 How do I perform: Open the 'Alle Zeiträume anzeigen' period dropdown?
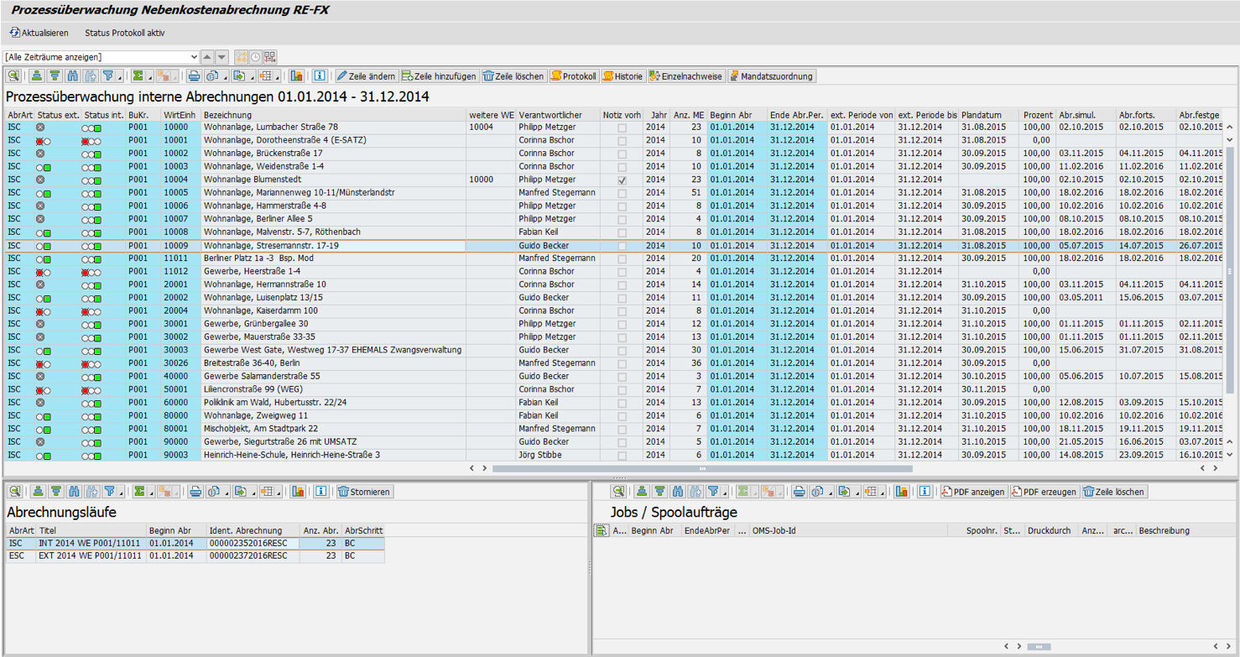(x=193, y=57)
